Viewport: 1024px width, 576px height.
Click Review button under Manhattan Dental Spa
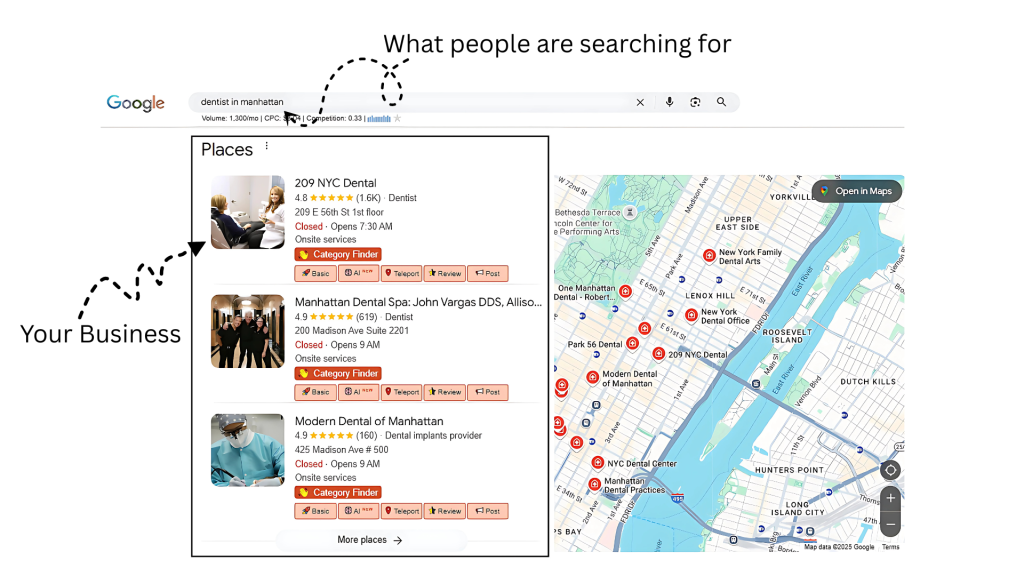click(x=445, y=392)
